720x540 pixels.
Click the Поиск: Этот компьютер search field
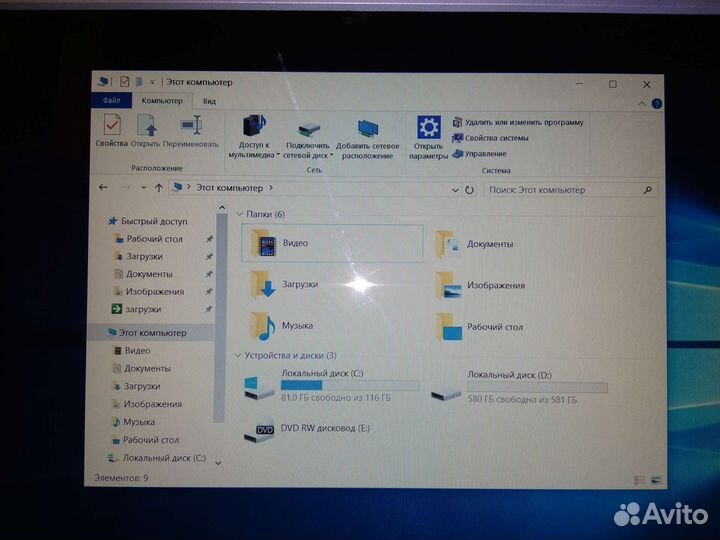pyautogui.click(x=570, y=190)
